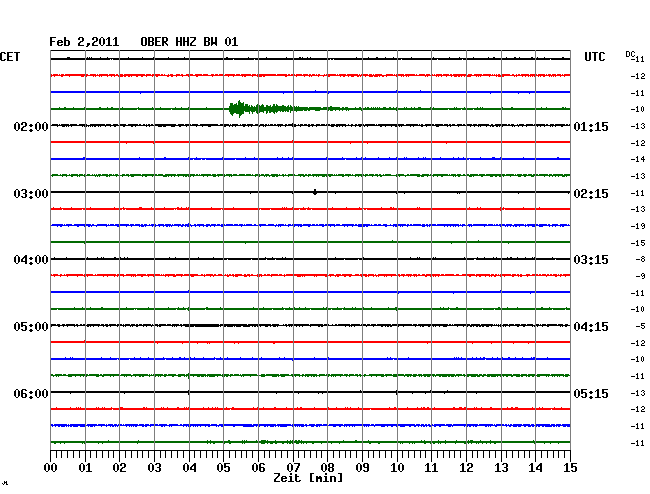
Task: Click the 02:15 UTC time label
Action: point(591,194)
